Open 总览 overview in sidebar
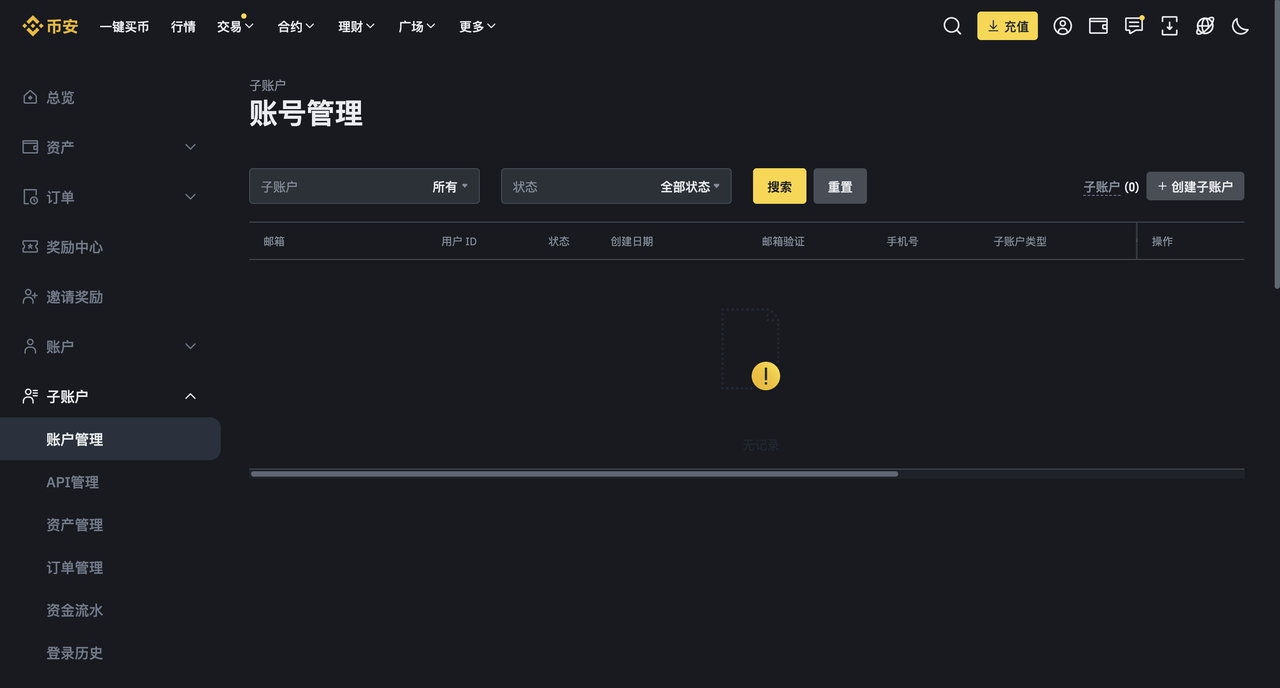Image resolution: width=1280 pixels, height=688 pixels. tap(60, 97)
